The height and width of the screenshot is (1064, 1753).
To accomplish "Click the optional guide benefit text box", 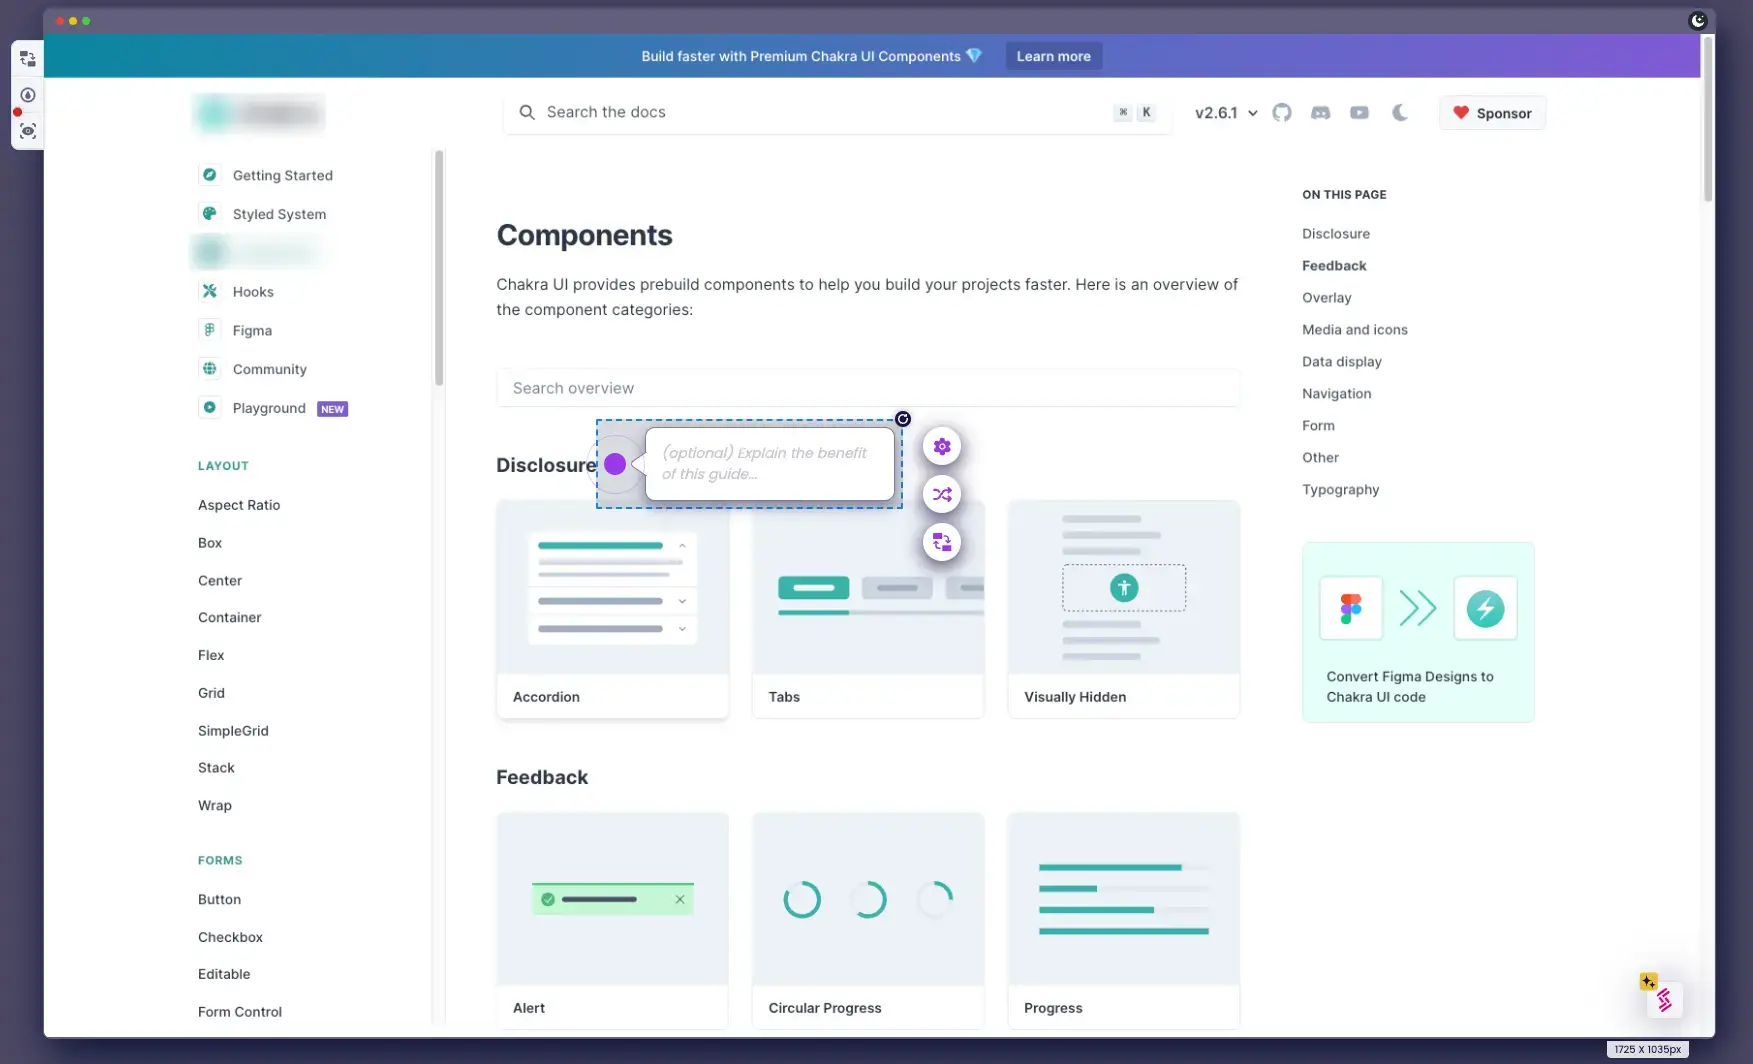I will 769,464.
